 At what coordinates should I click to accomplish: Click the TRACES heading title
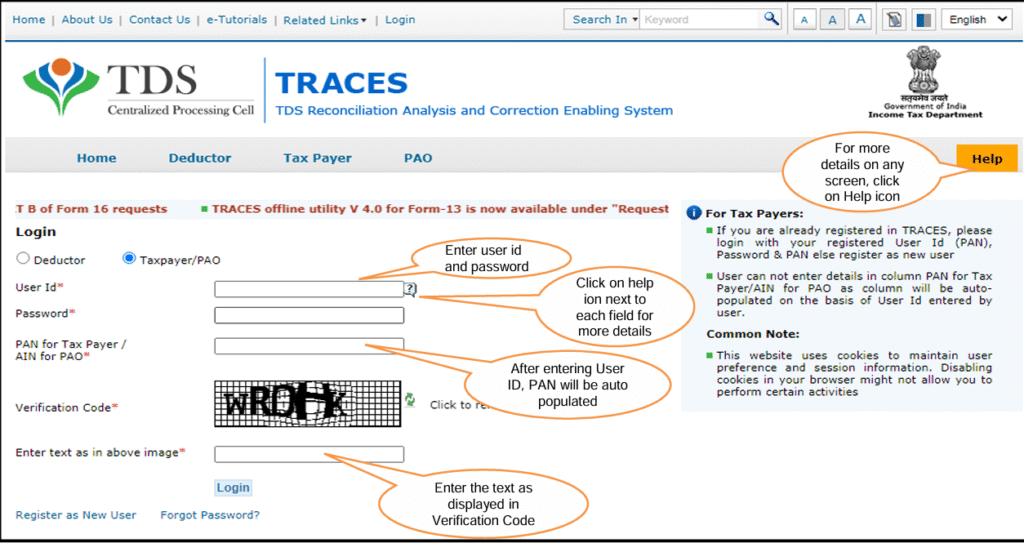(x=341, y=84)
